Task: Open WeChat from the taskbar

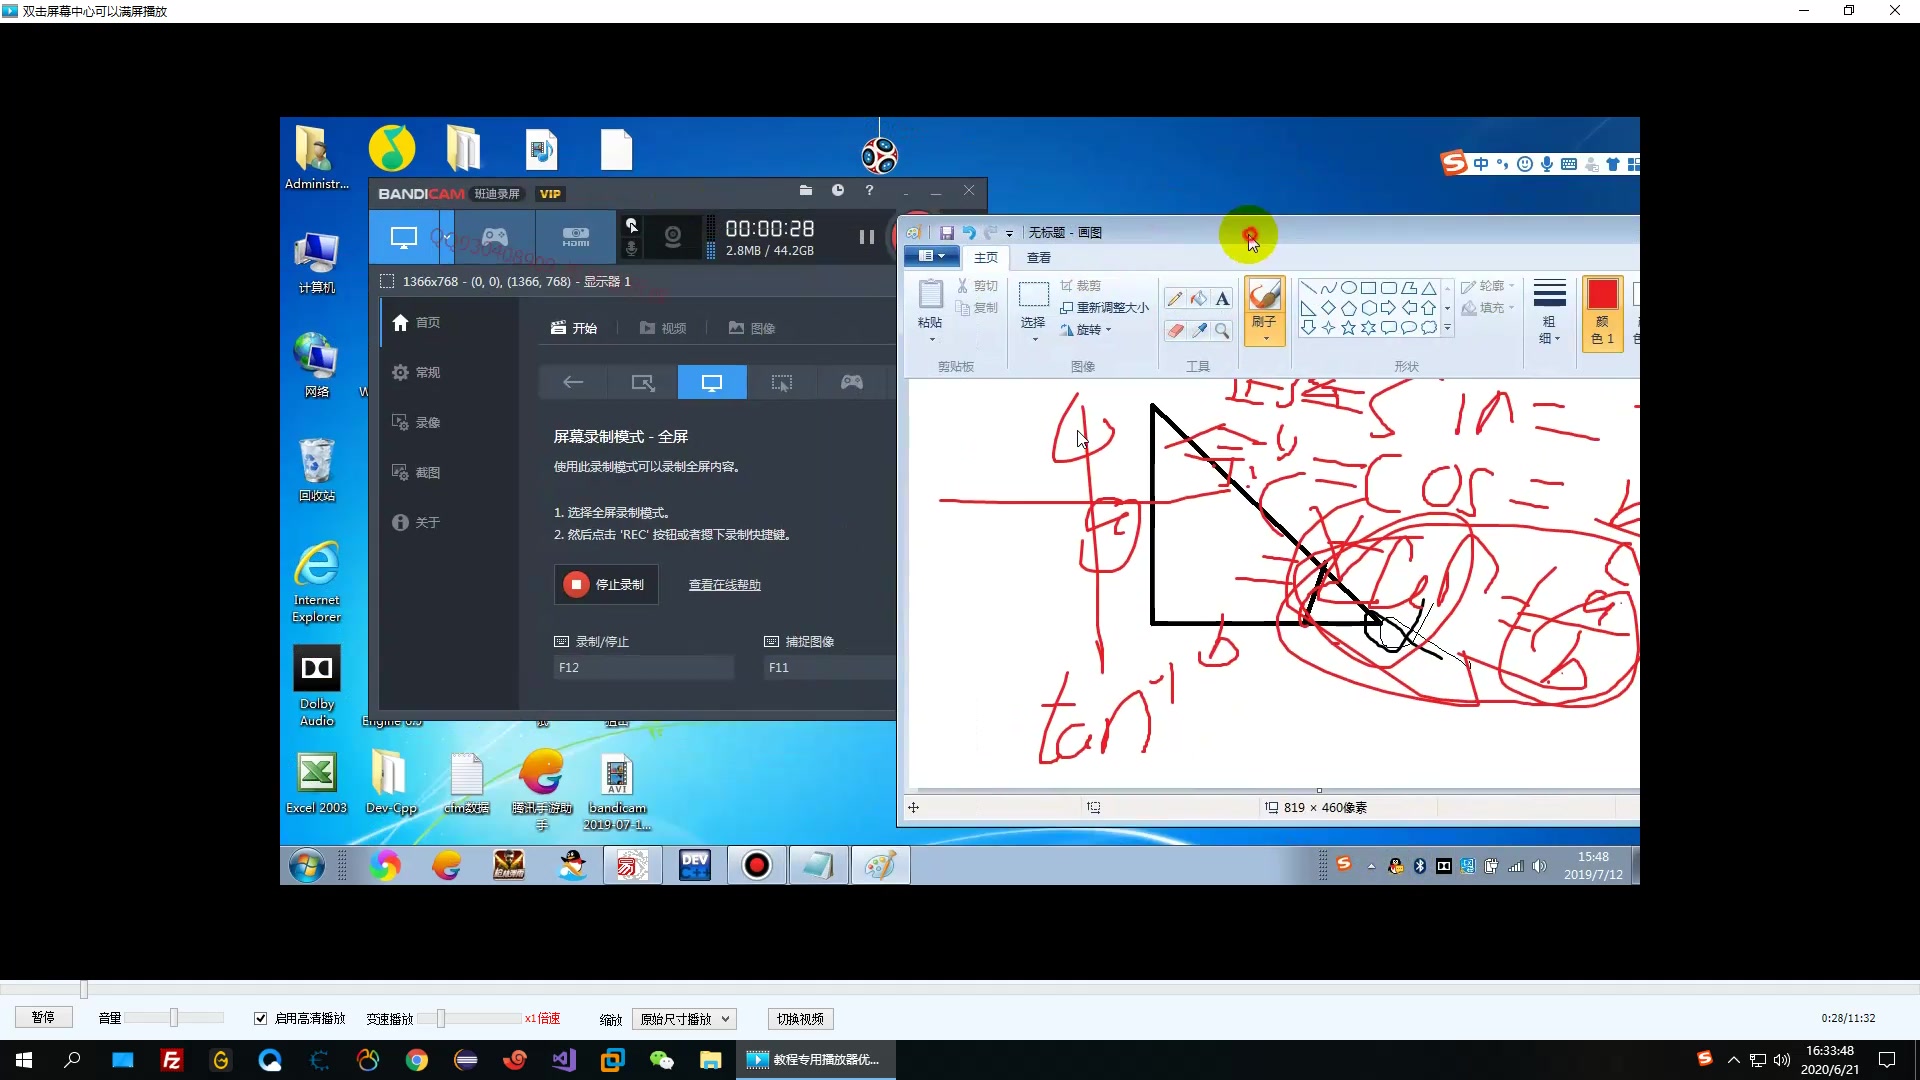Action: (662, 1060)
